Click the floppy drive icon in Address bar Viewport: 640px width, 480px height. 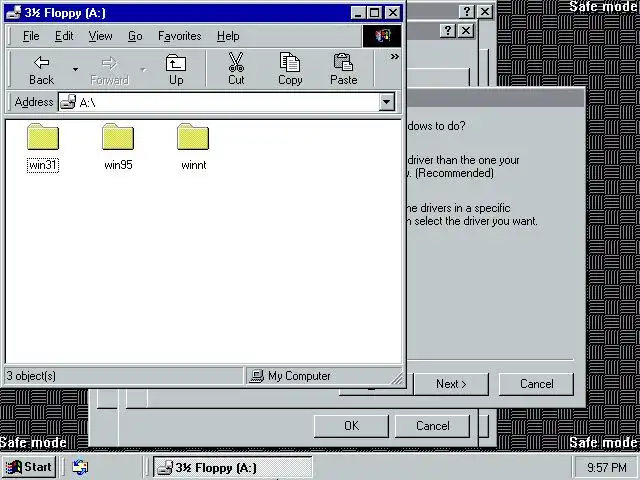pyautogui.click(x=68, y=102)
